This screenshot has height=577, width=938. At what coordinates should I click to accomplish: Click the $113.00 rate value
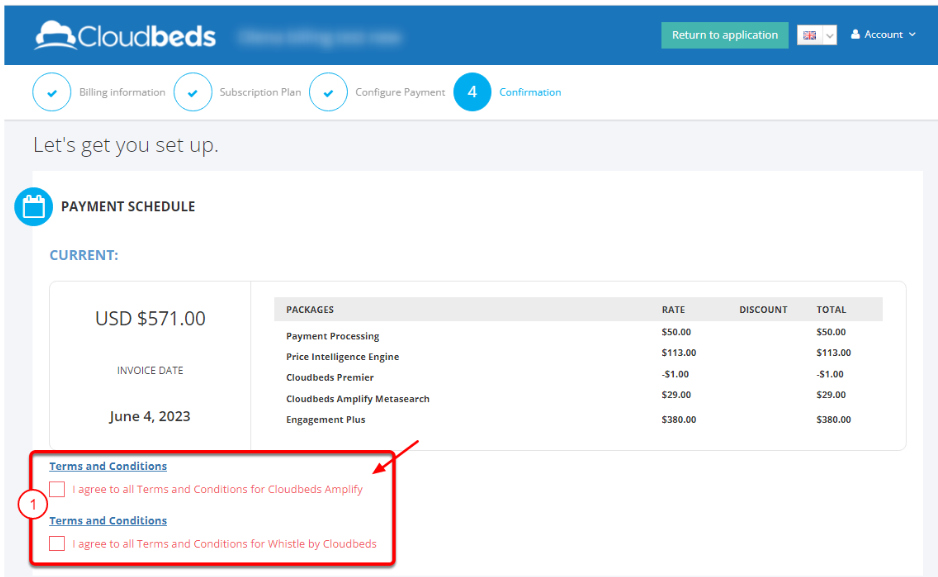(678, 353)
